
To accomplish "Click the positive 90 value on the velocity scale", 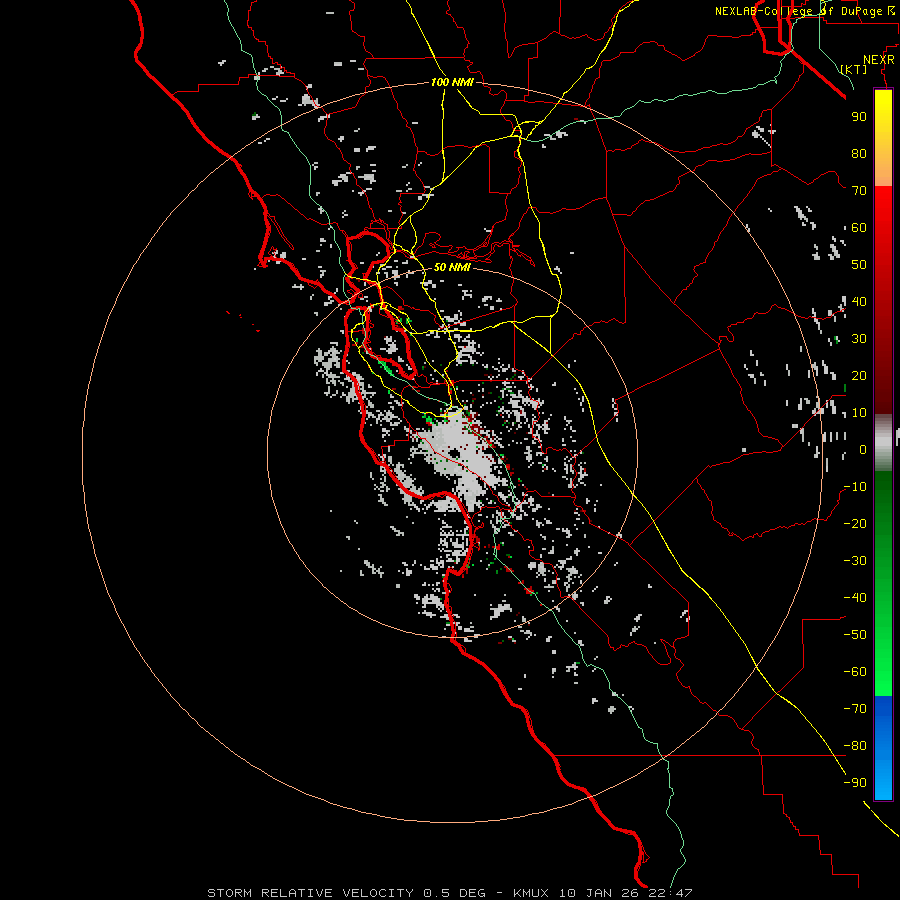I will point(859,117).
